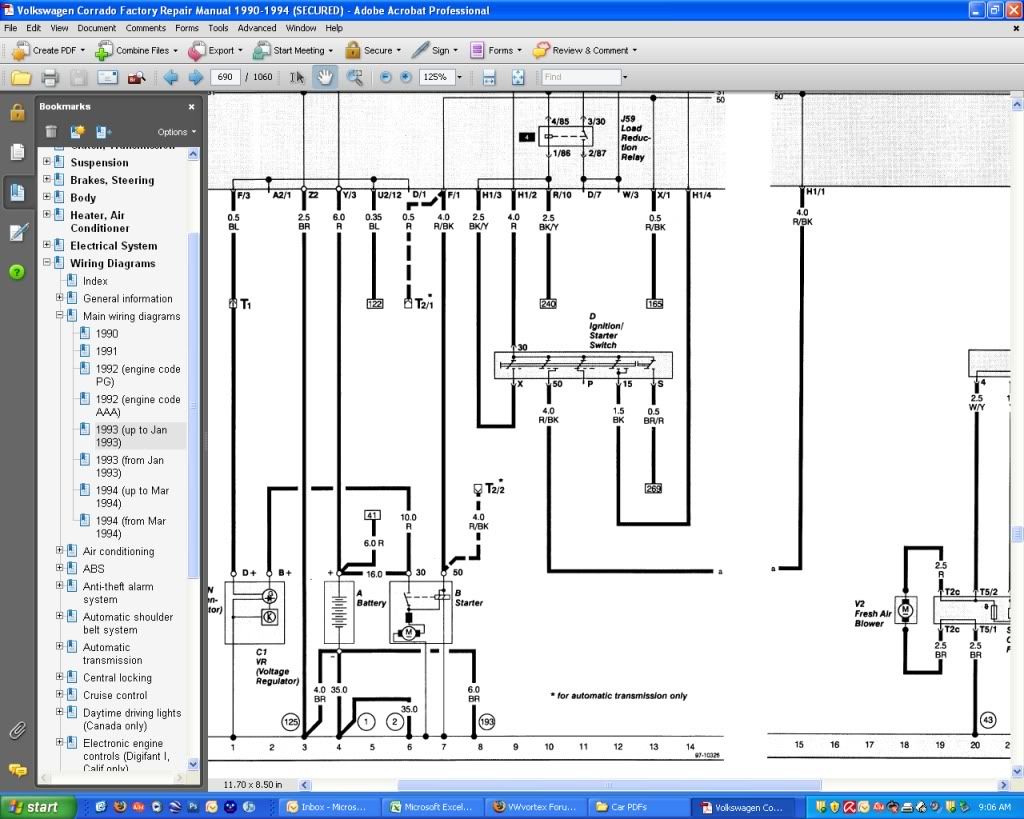Image resolution: width=1024 pixels, height=819 pixels.
Task: Click the Windows Start button
Action: pyautogui.click(x=33, y=806)
